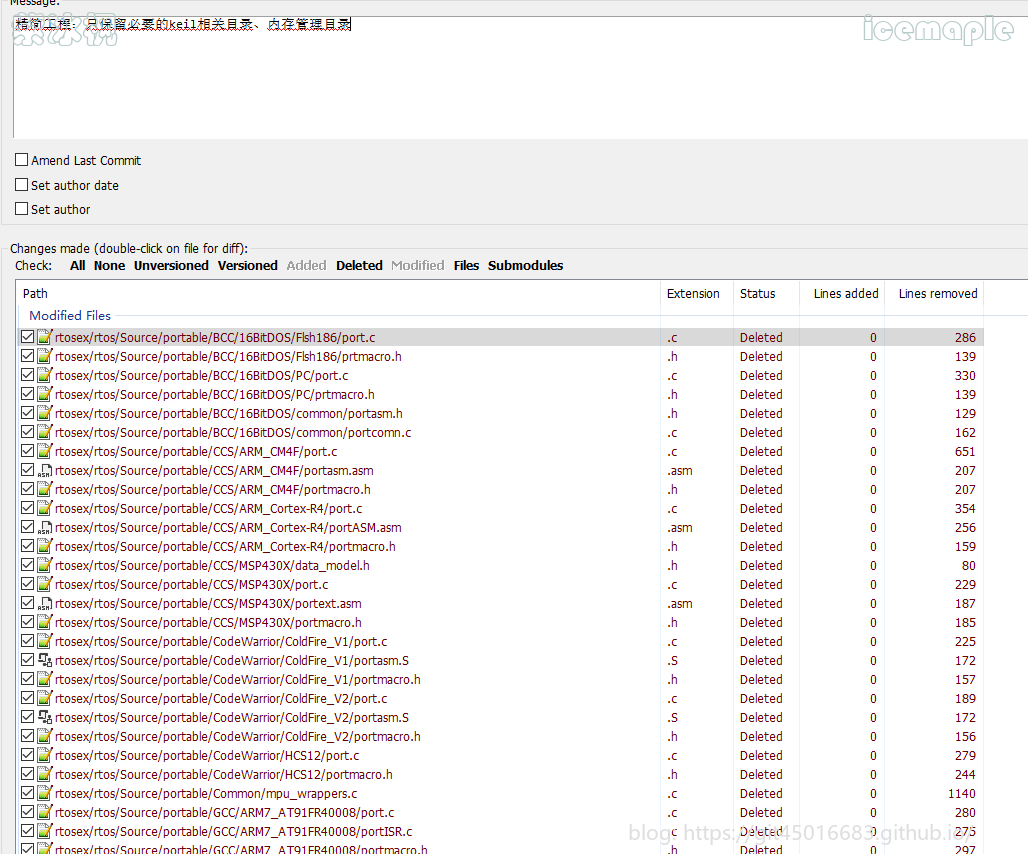The width and height of the screenshot is (1028, 854).
Task: Click file icon of common/portasm.h row
Action: click(45, 414)
